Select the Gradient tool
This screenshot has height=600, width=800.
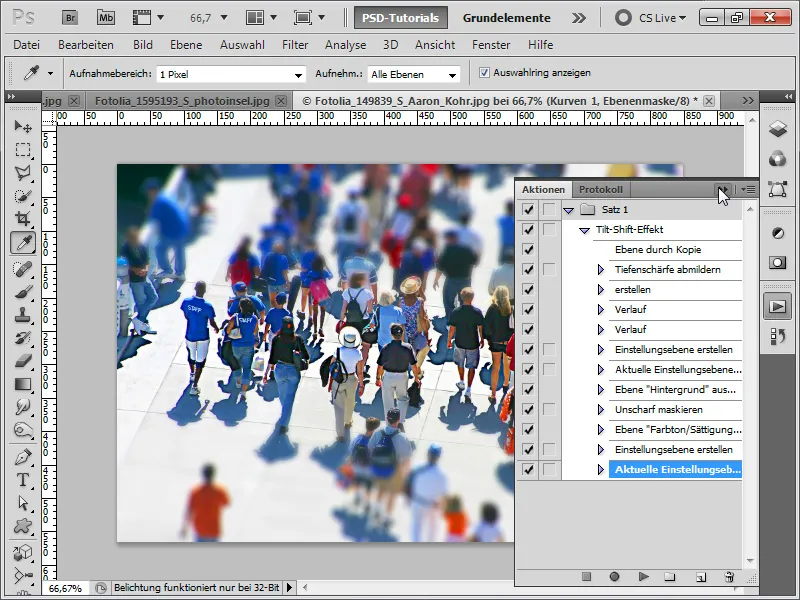[x=23, y=385]
